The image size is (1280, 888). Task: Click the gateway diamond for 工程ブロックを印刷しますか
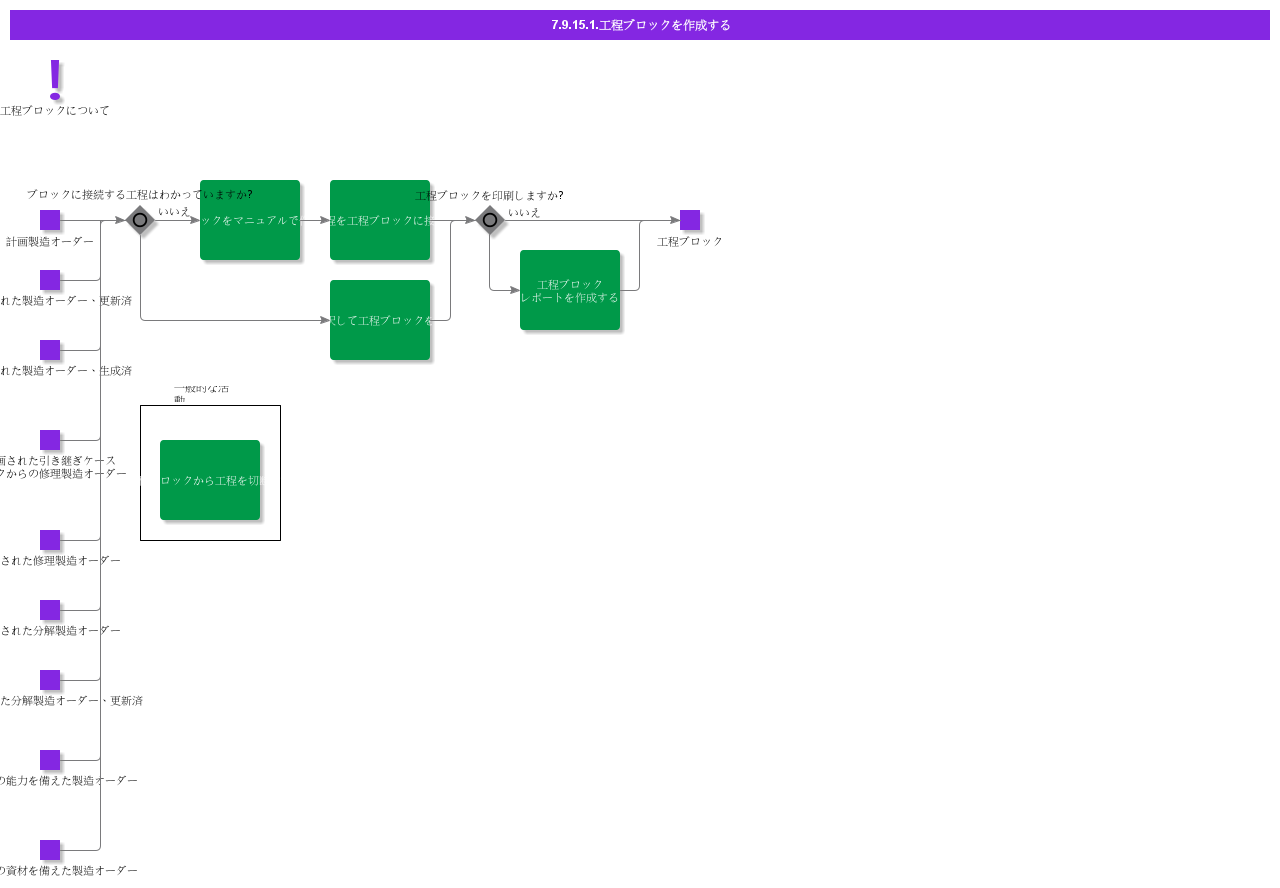tap(490, 220)
